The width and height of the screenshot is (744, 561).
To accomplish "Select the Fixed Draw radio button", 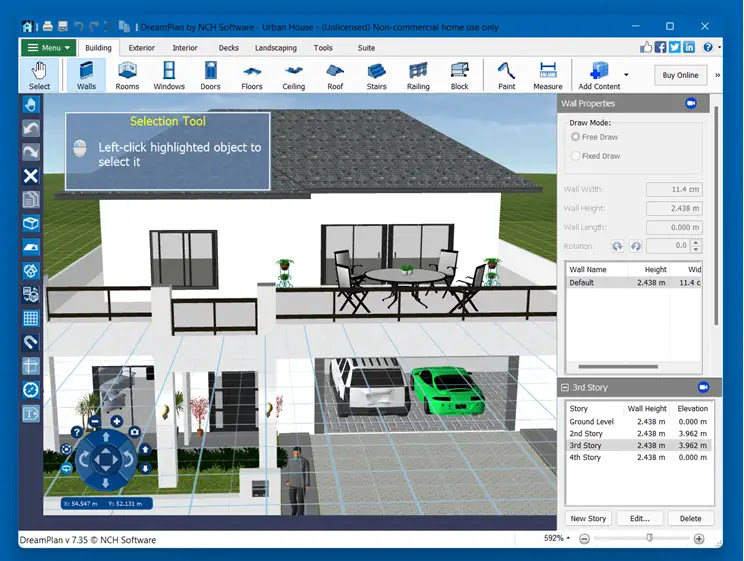I will tap(576, 156).
